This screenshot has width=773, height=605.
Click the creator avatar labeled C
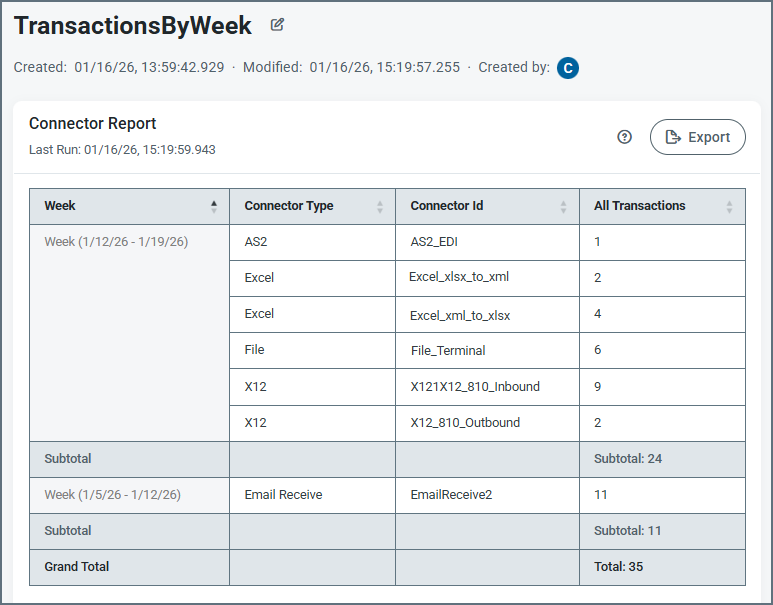[x=568, y=68]
